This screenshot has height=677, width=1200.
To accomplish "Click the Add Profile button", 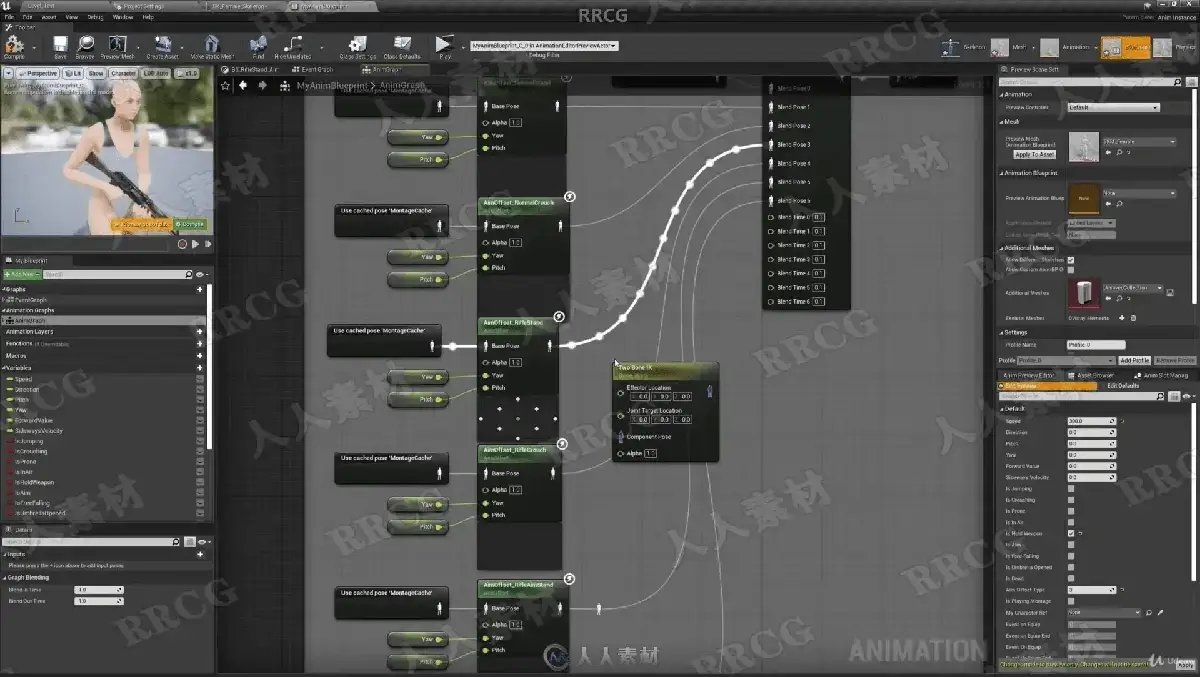I will pyautogui.click(x=1134, y=360).
